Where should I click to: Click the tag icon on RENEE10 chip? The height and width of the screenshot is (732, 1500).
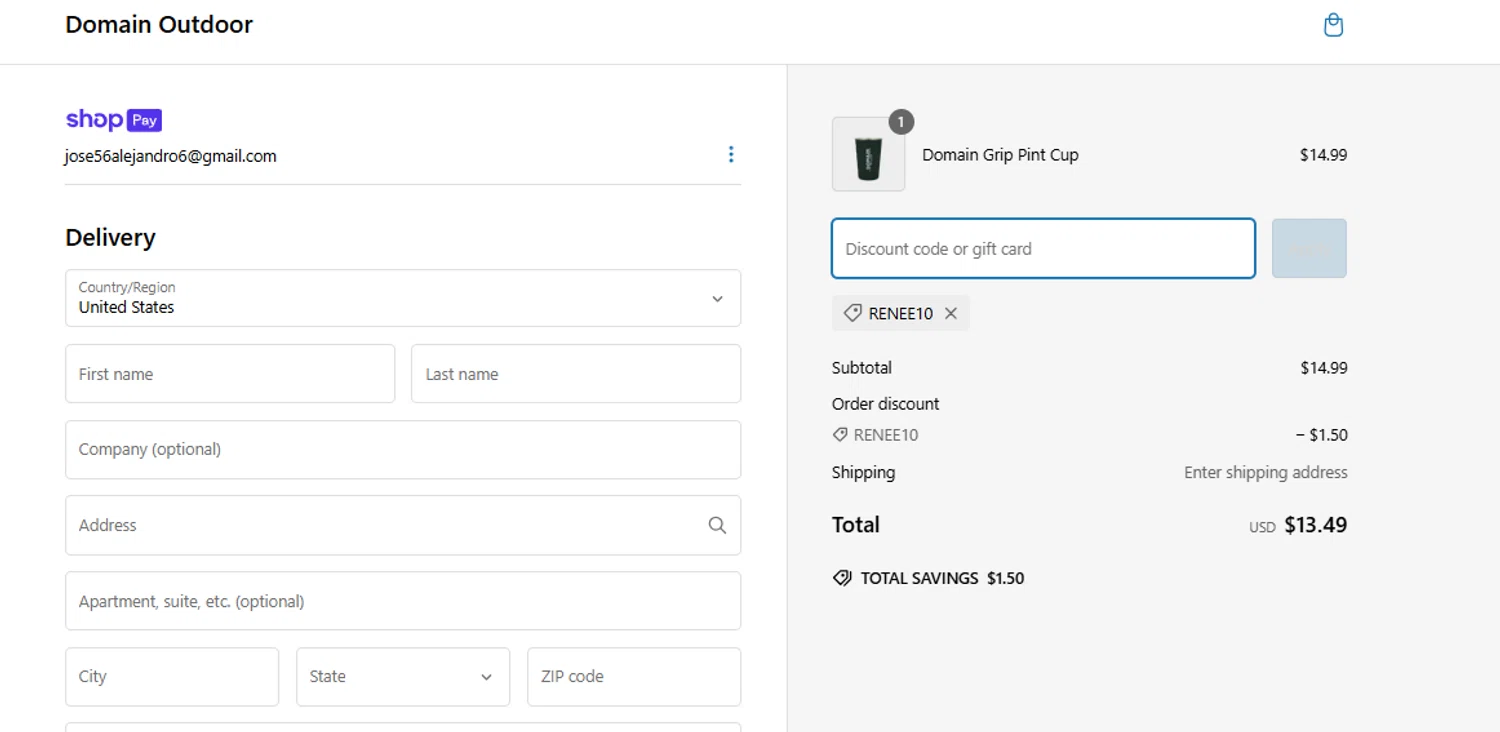pos(852,313)
